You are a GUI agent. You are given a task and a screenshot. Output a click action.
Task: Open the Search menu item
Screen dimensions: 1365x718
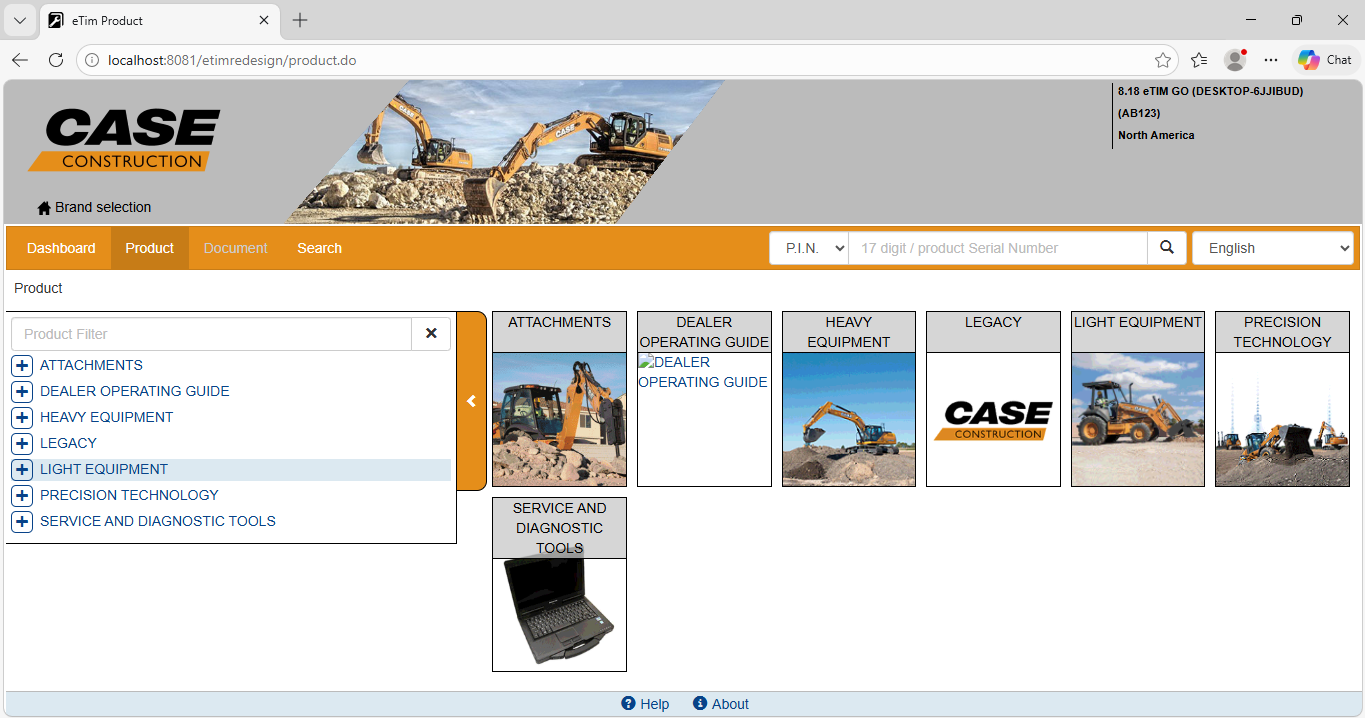click(x=320, y=248)
